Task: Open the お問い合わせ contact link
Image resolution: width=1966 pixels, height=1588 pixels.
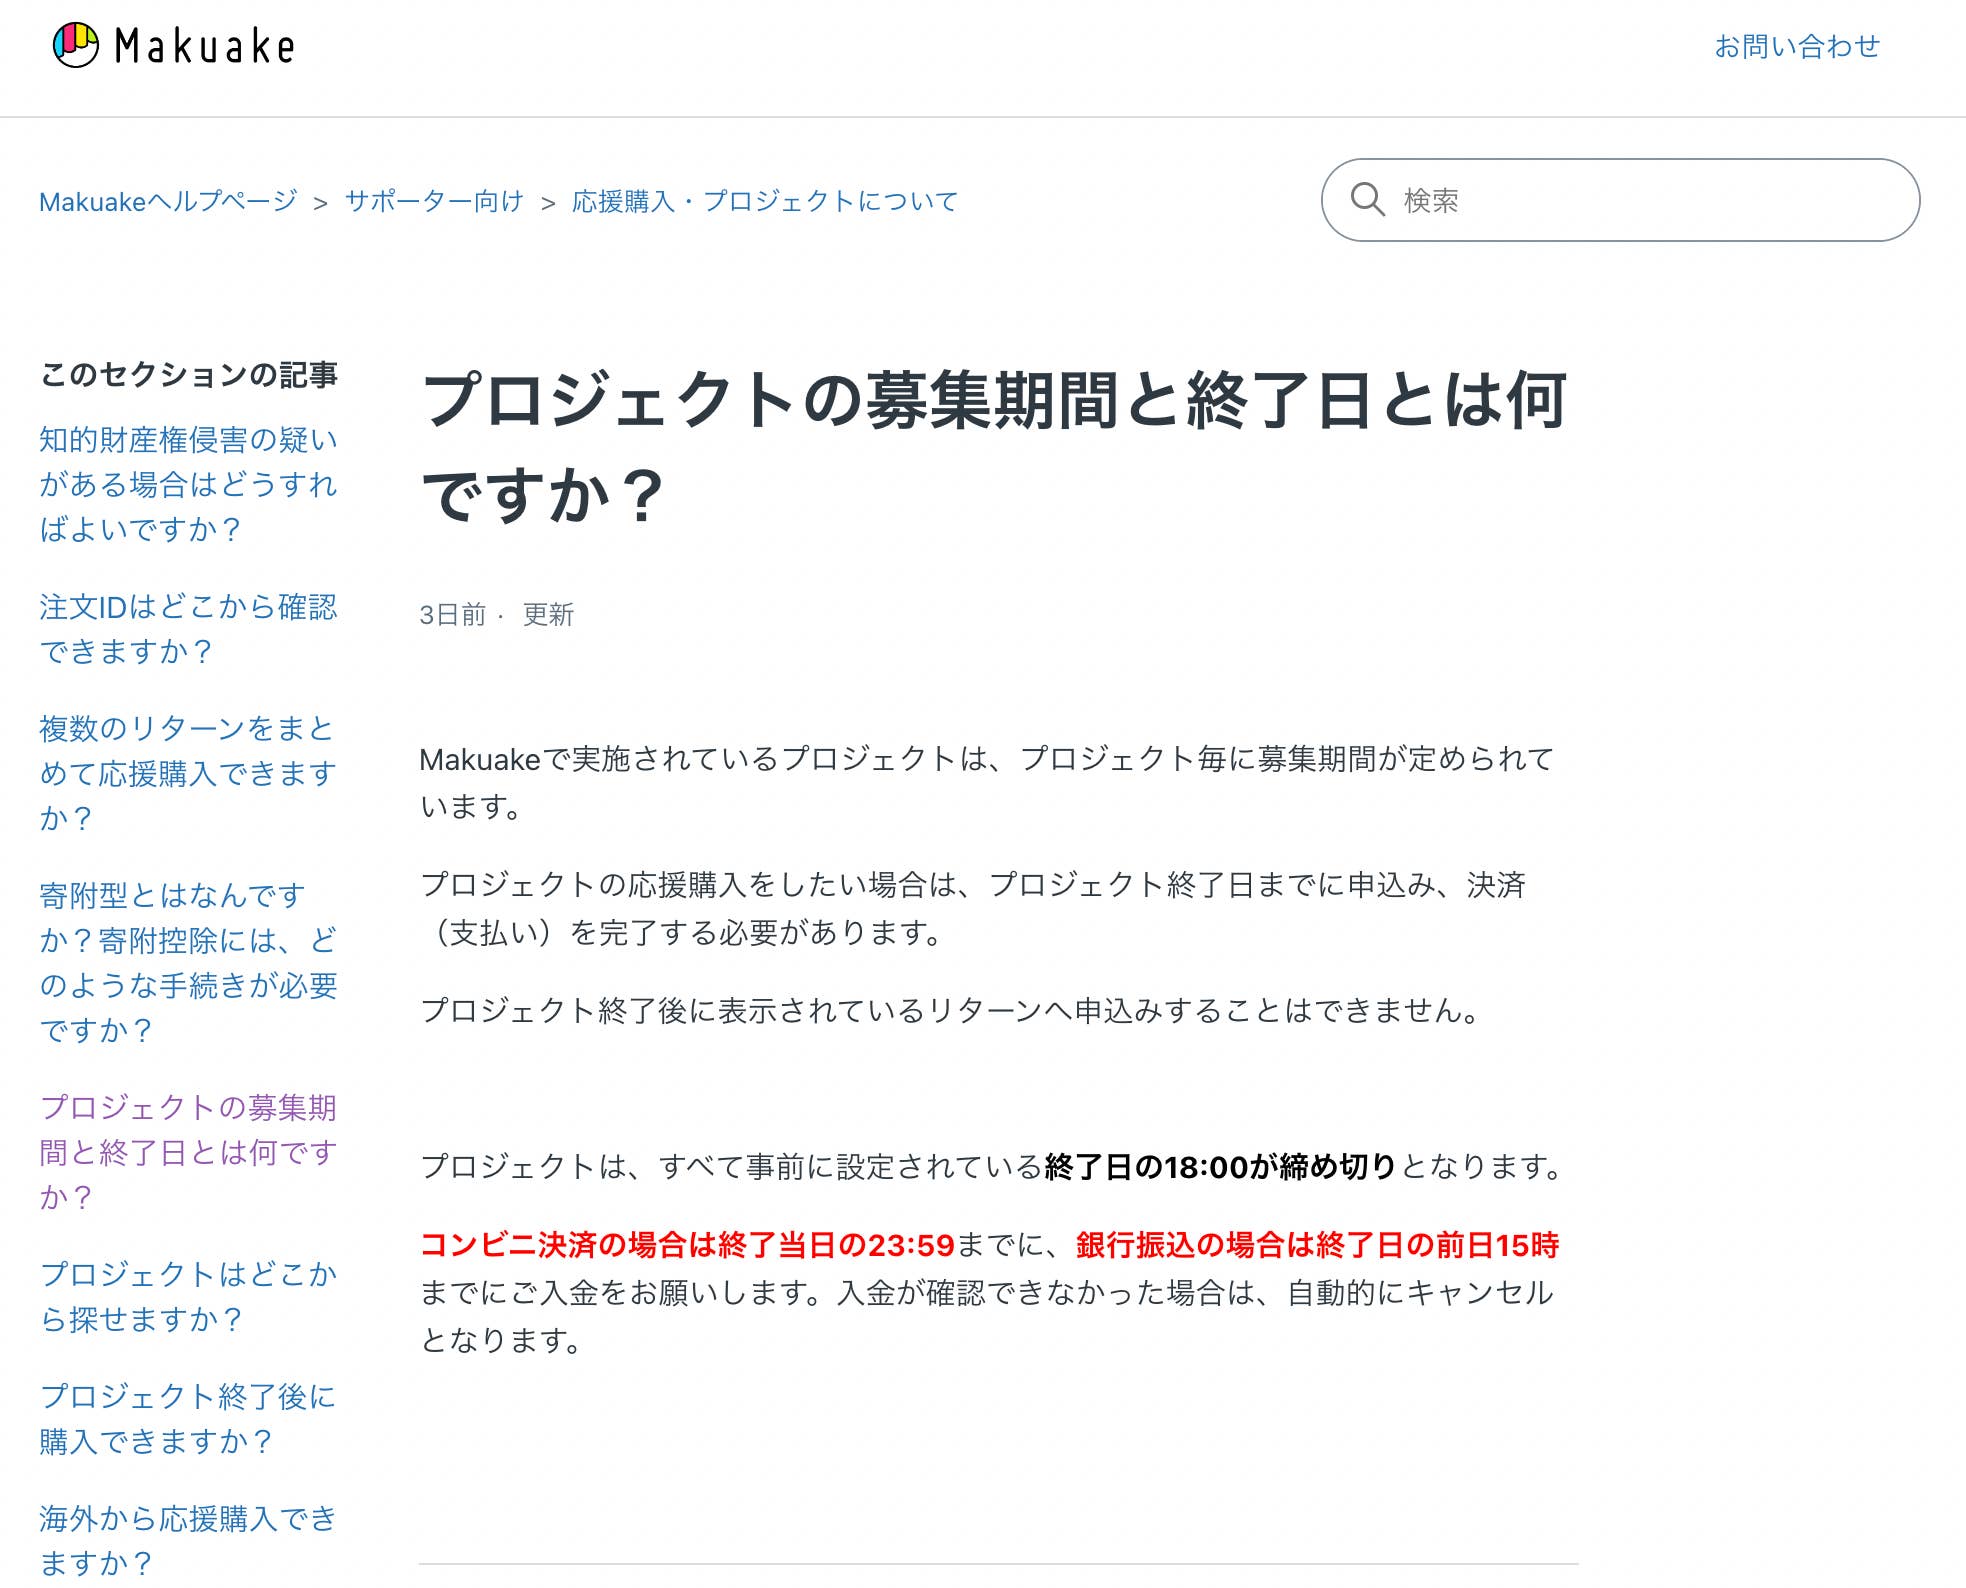Action: (x=1797, y=46)
